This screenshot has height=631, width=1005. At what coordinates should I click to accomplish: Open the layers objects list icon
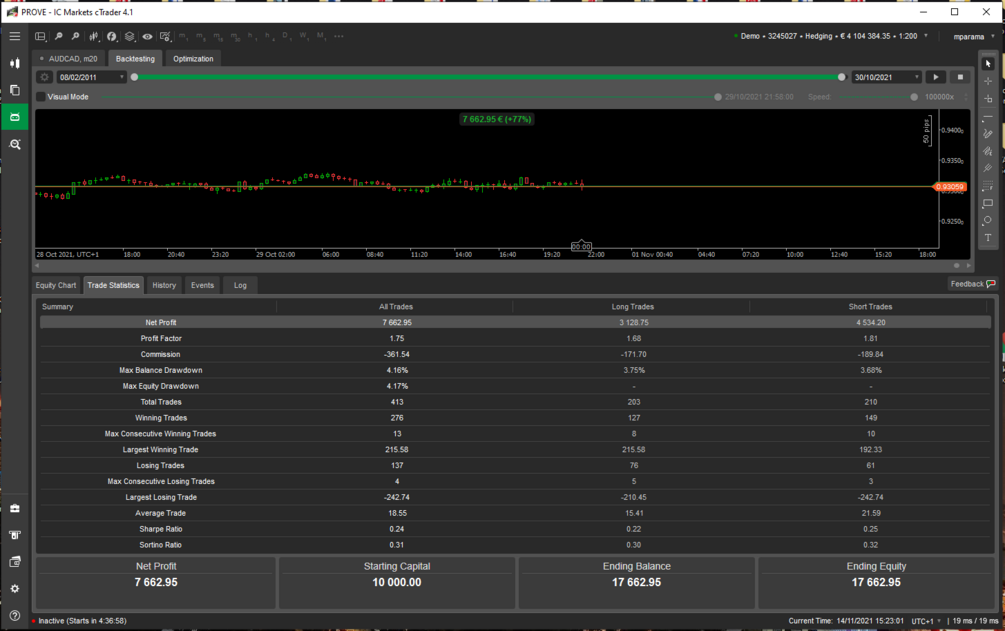click(x=129, y=37)
